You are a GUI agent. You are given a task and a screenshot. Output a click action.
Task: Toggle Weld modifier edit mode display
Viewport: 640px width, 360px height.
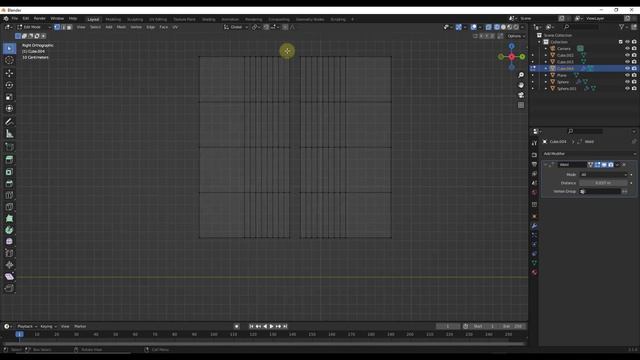tap(597, 165)
